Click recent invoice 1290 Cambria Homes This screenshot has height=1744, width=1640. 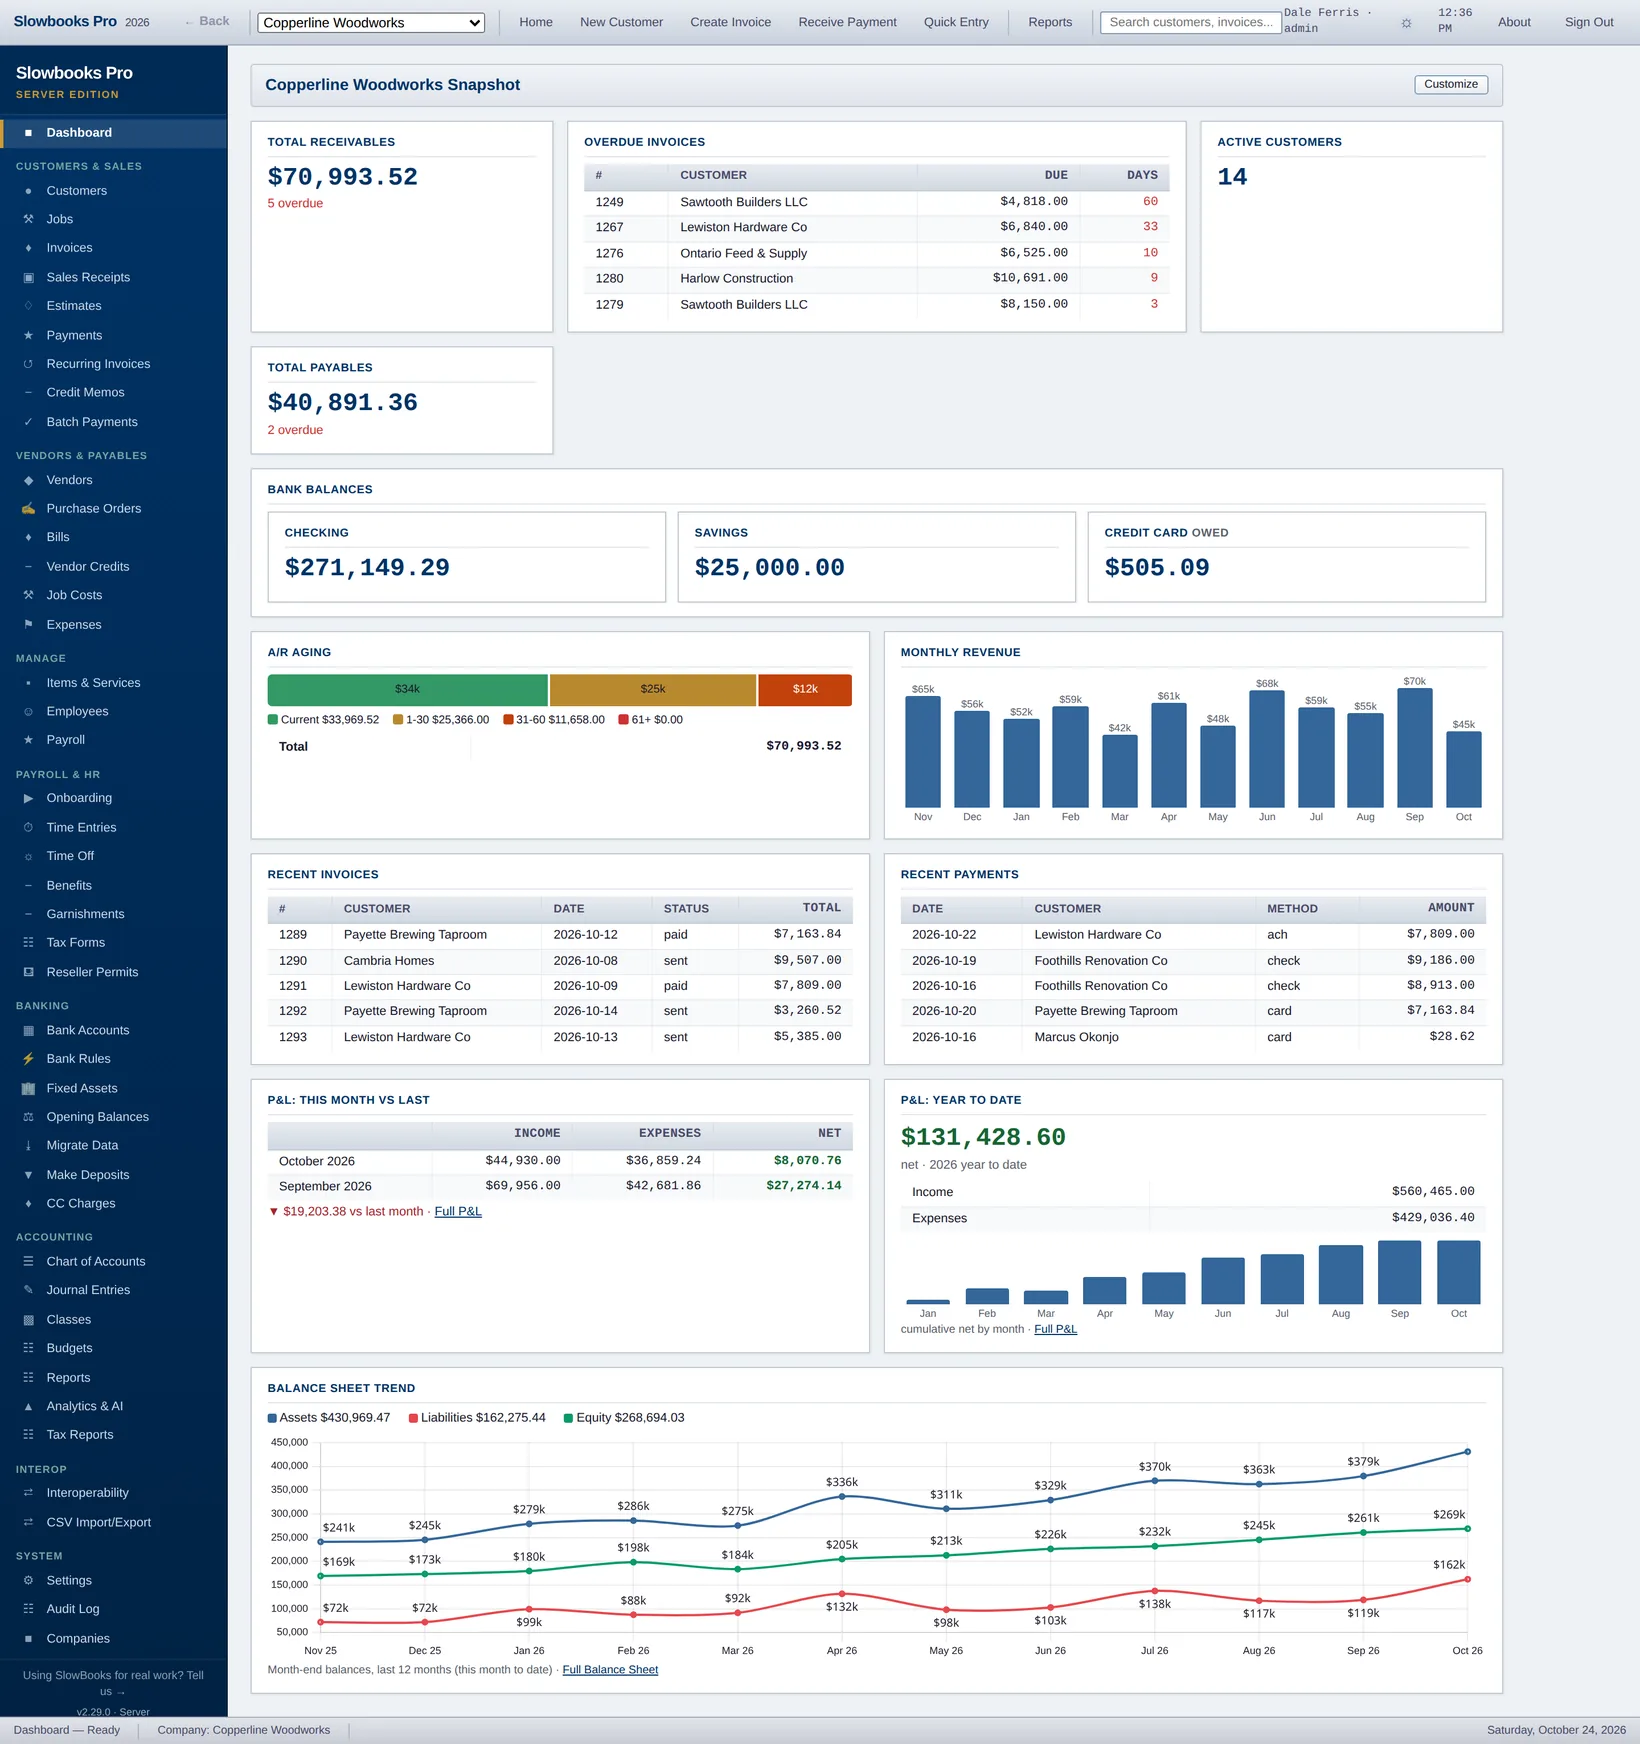click(559, 960)
